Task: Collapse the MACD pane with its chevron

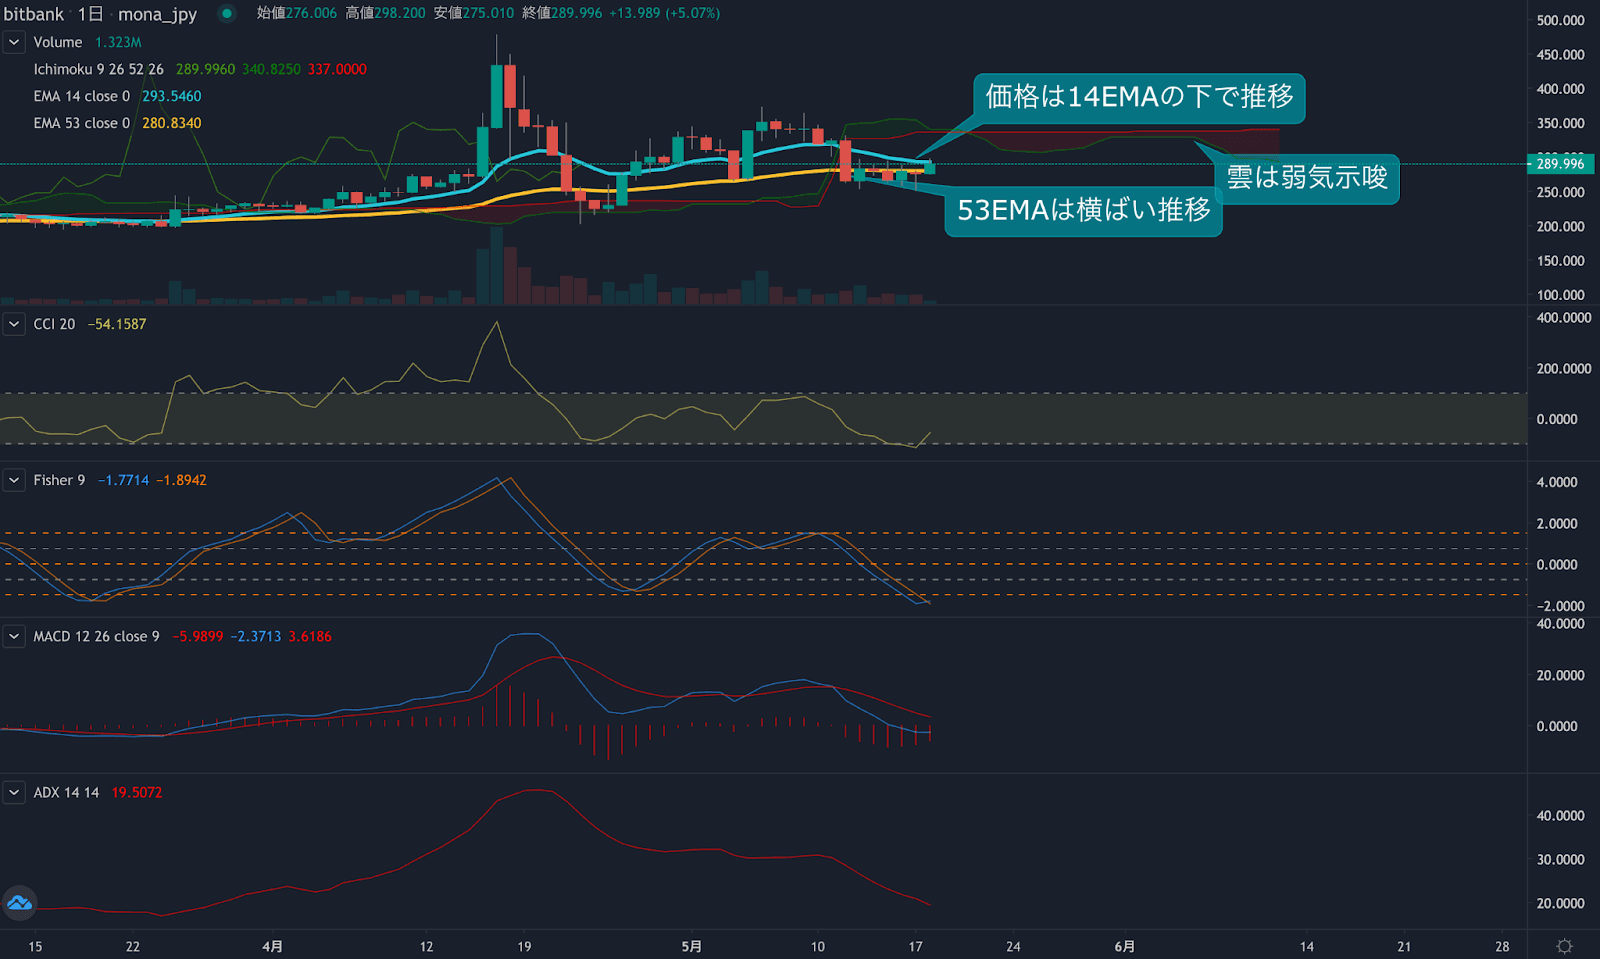Action: coord(13,636)
